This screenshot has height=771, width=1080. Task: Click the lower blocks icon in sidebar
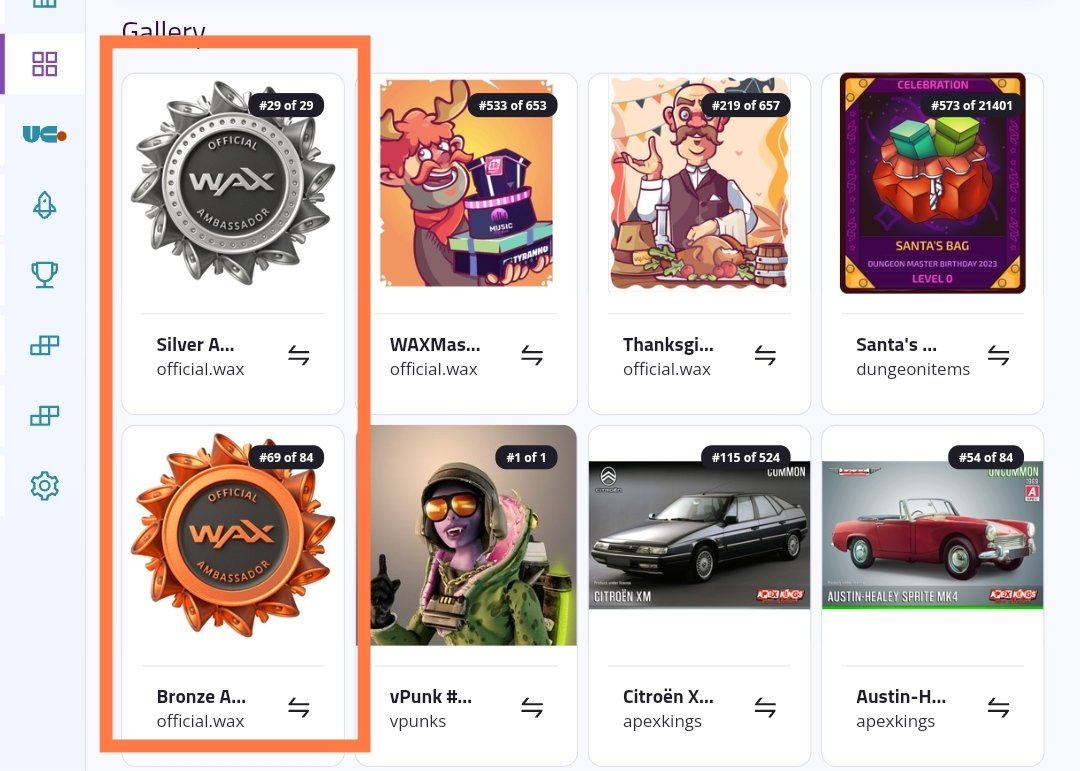tap(45, 415)
